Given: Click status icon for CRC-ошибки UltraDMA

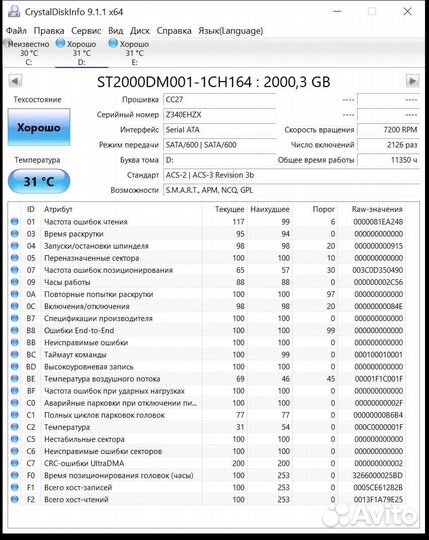Looking at the screenshot, I should [x=15, y=463].
